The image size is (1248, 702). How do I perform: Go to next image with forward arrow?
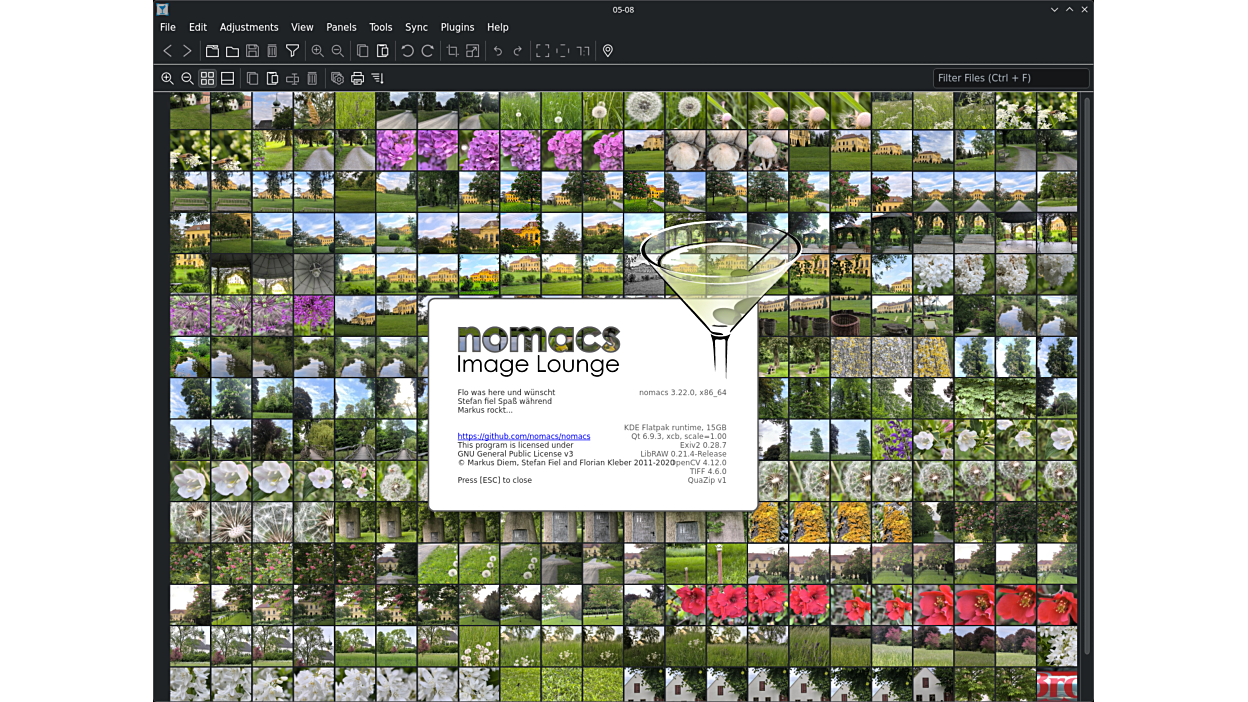tap(187, 51)
